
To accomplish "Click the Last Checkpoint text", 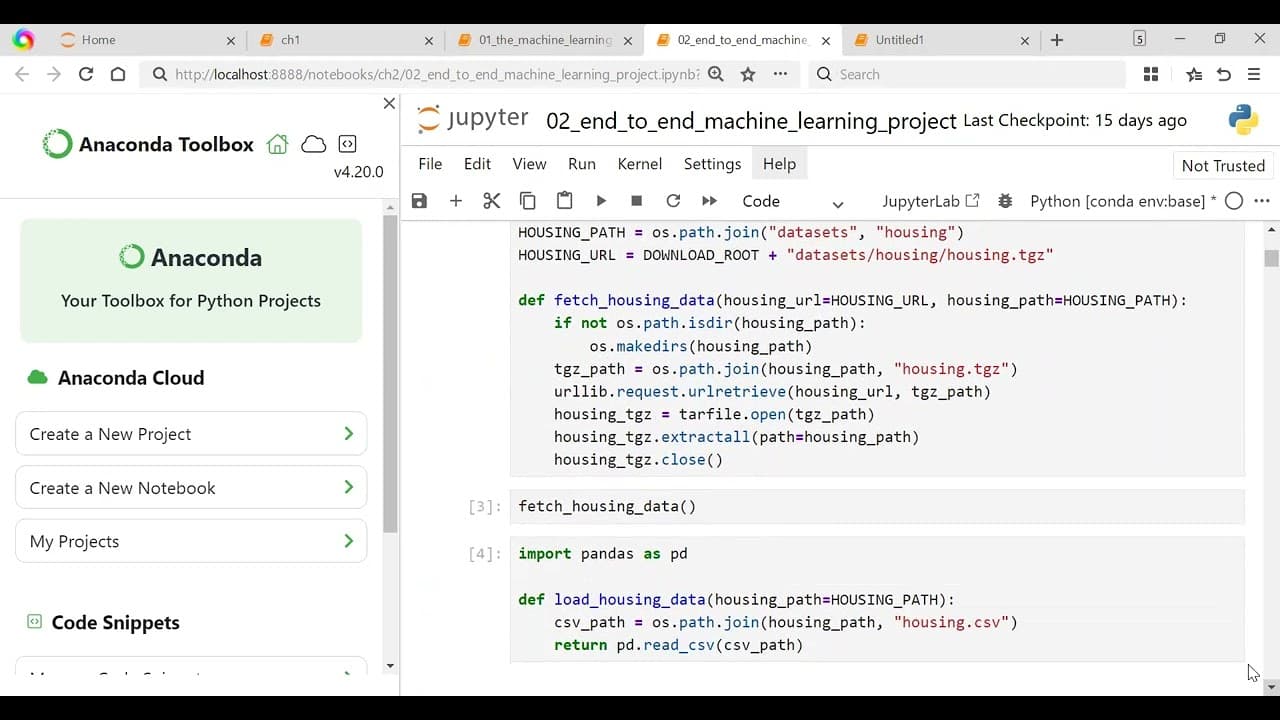I will click(1075, 120).
